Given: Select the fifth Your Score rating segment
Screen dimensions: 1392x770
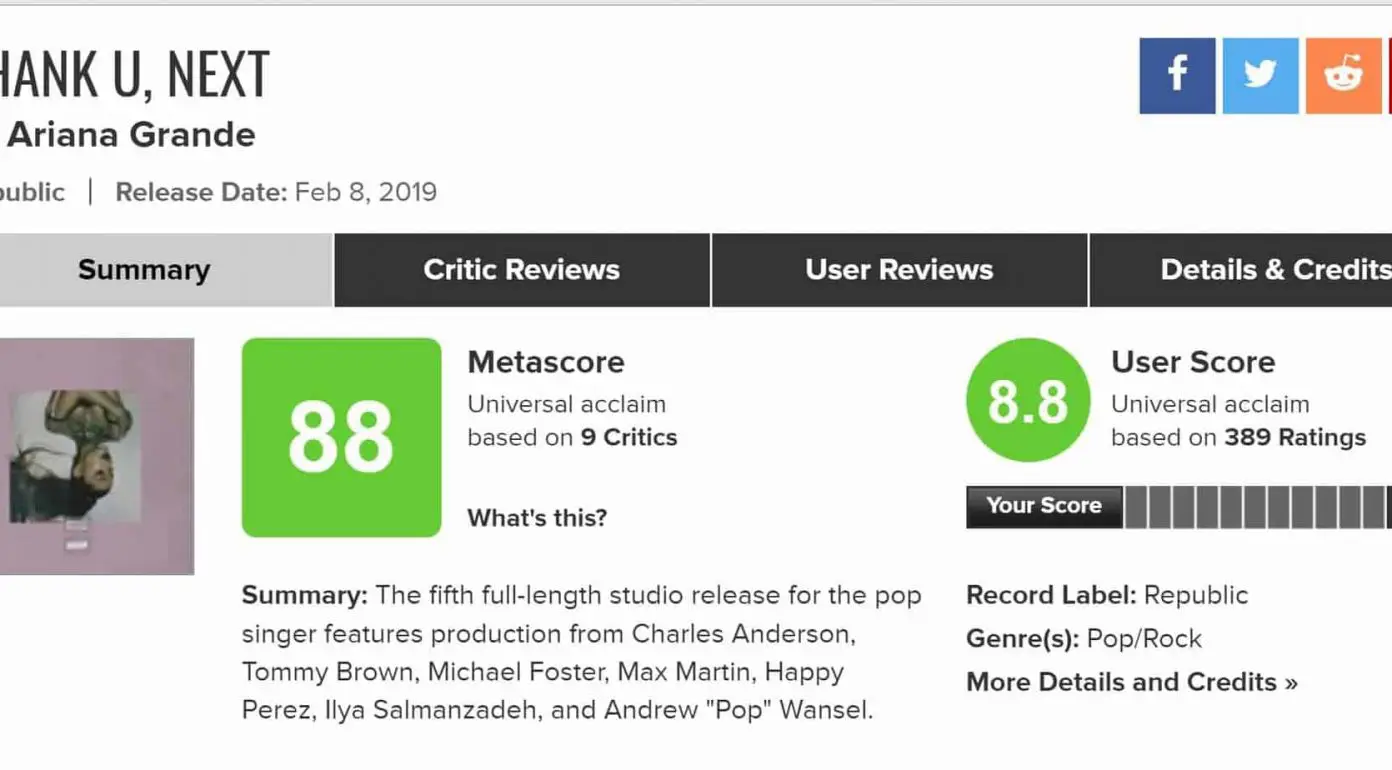Looking at the screenshot, I should tap(1232, 507).
